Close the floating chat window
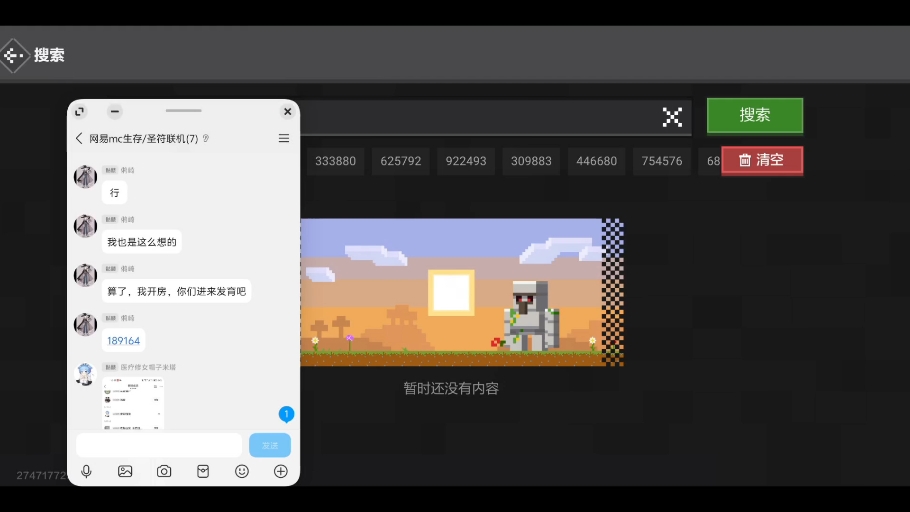The image size is (910, 512). tap(287, 111)
